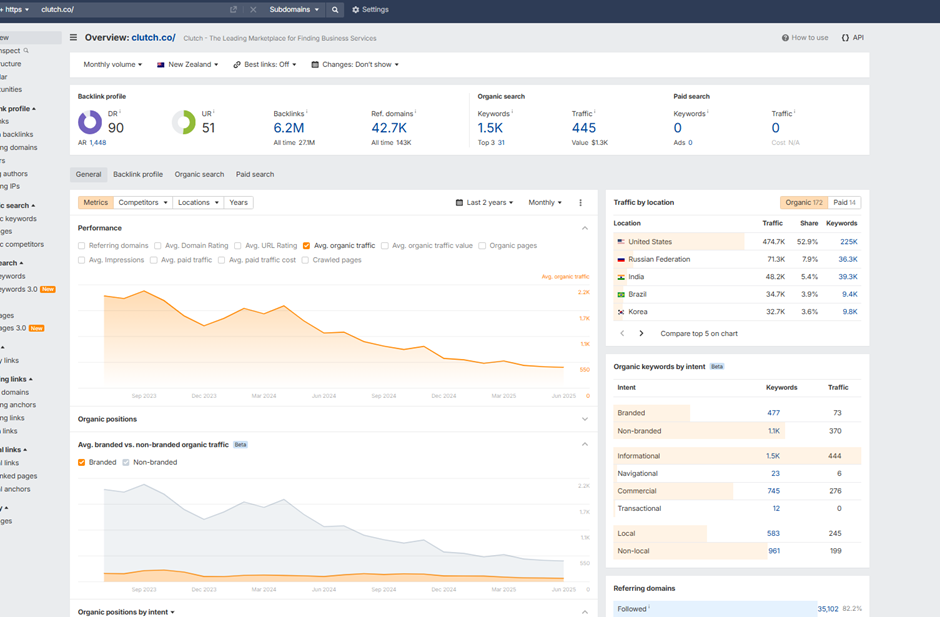This screenshot has height=617, width=940.
Task: Click the link icon beside Best links
Action: 237,65
